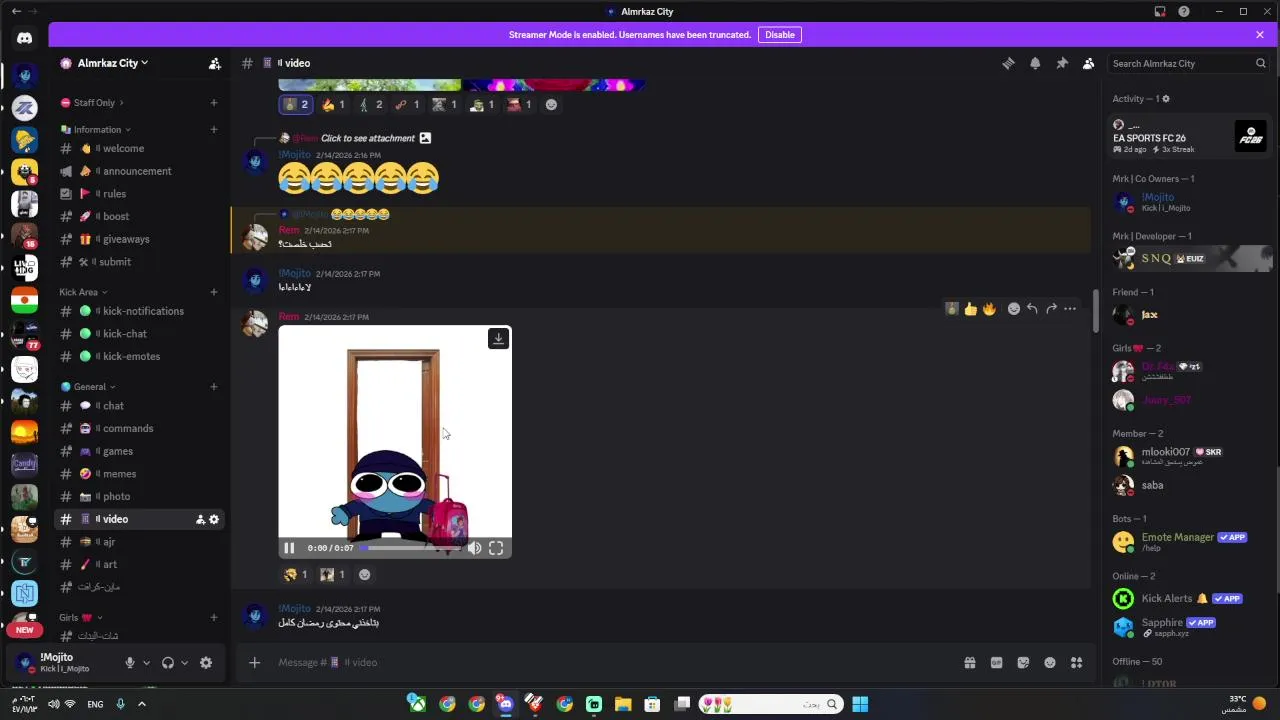Open attachment upload plus button
The image size is (1280, 720).
coord(254,662)
